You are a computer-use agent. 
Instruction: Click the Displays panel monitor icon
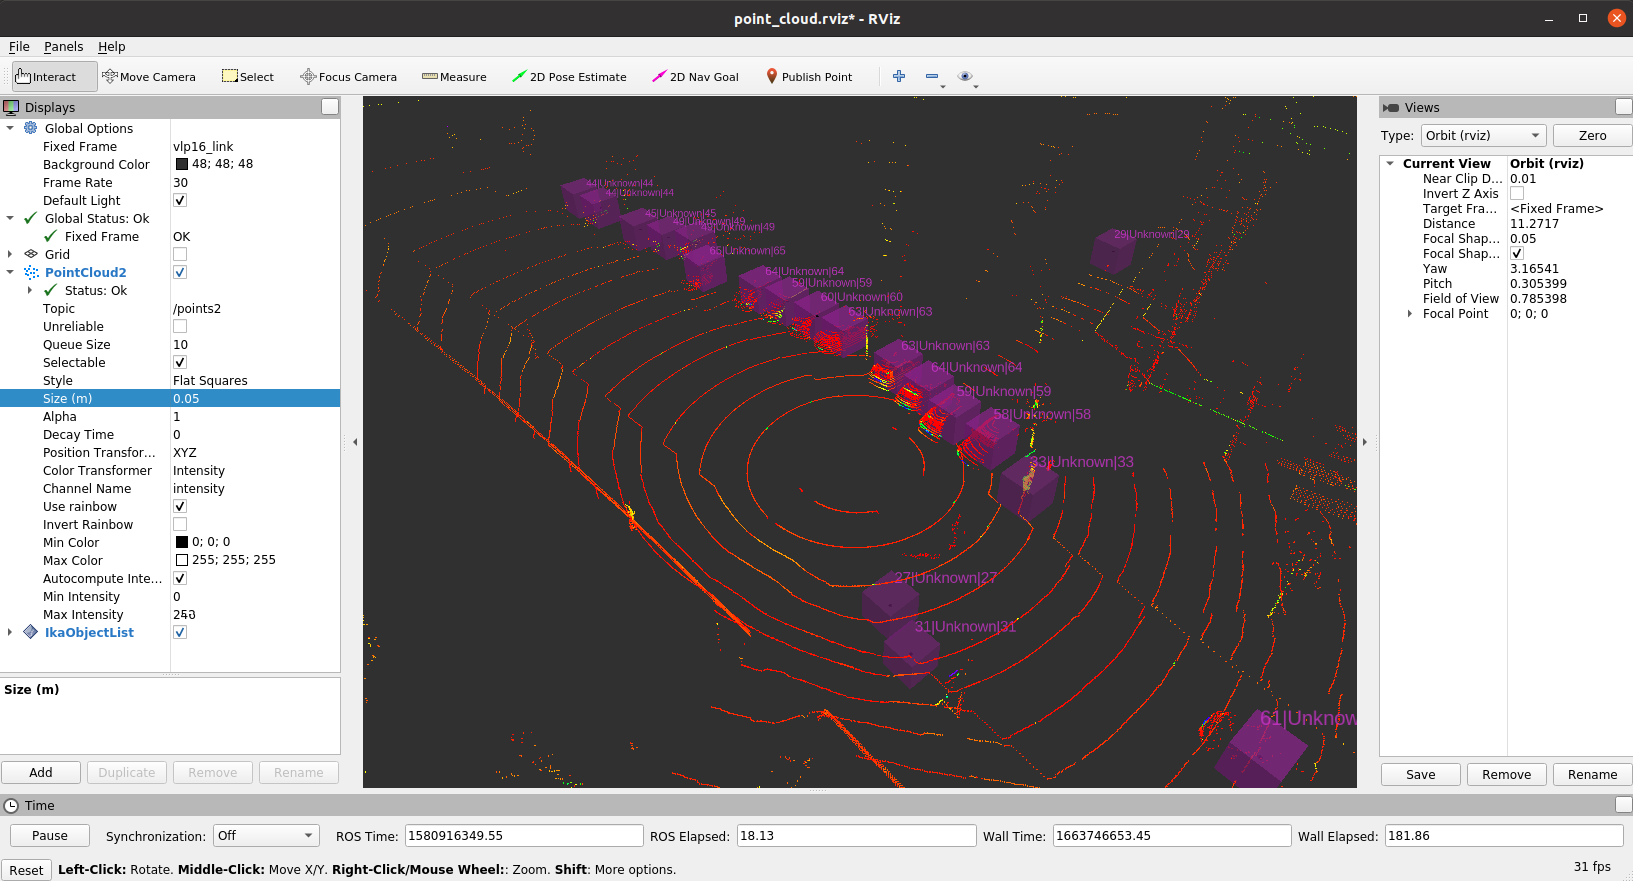[11, 107]
